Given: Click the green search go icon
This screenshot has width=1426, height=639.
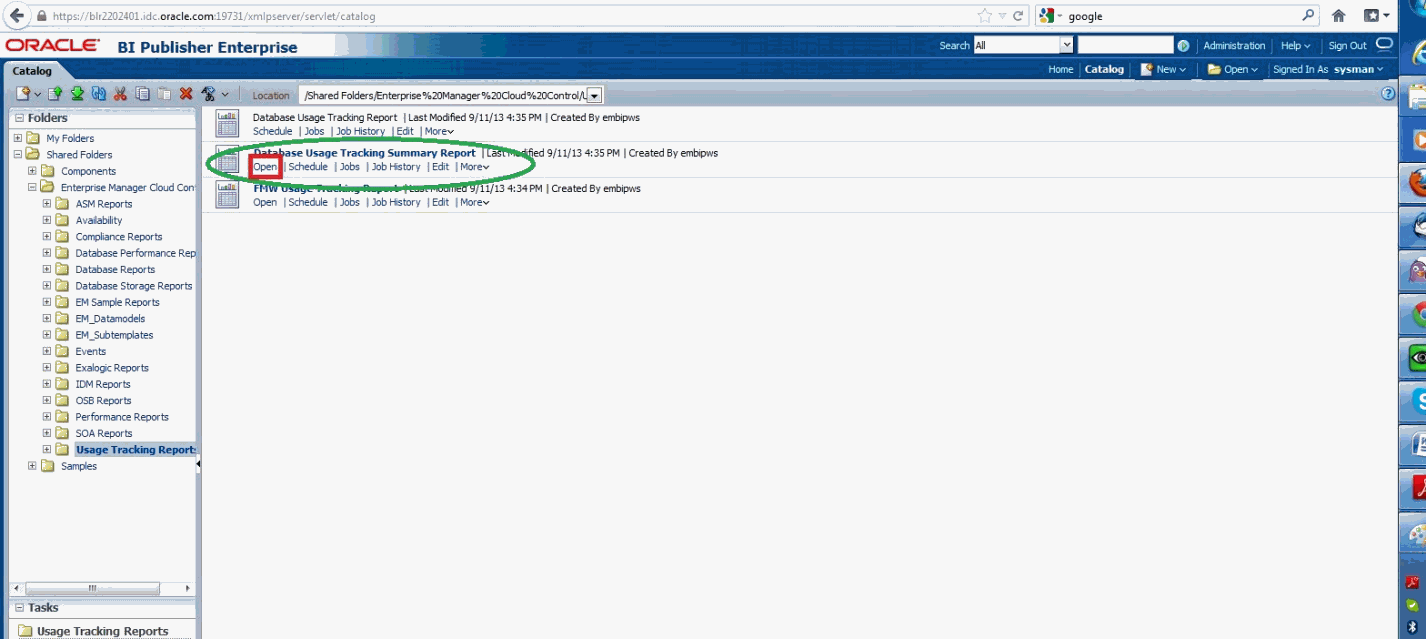Looking at the screenshot, I should [1184, 46].
